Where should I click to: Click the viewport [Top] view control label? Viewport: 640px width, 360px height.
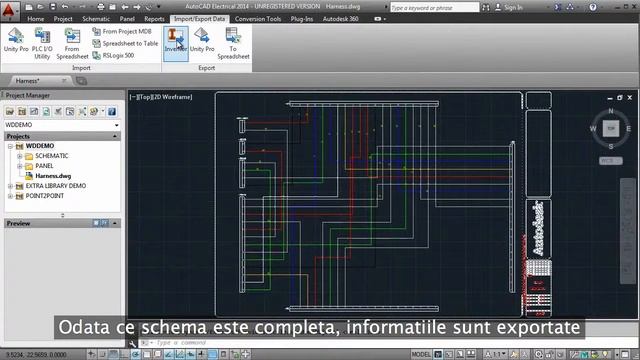[144, 97]
